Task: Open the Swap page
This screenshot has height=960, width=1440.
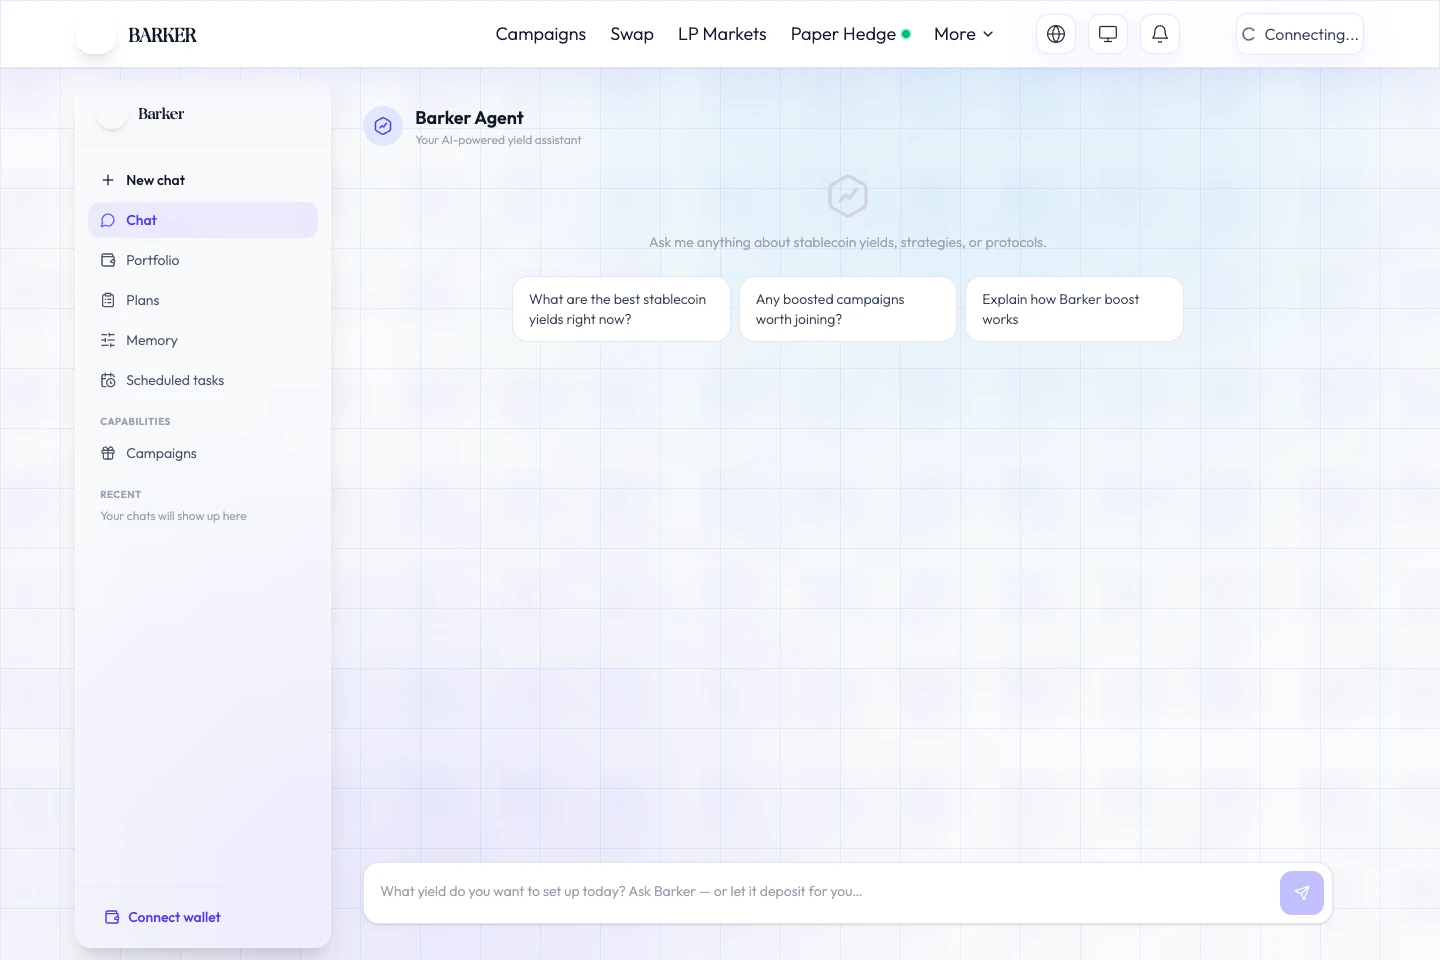Action: click(x=632, y=34)
